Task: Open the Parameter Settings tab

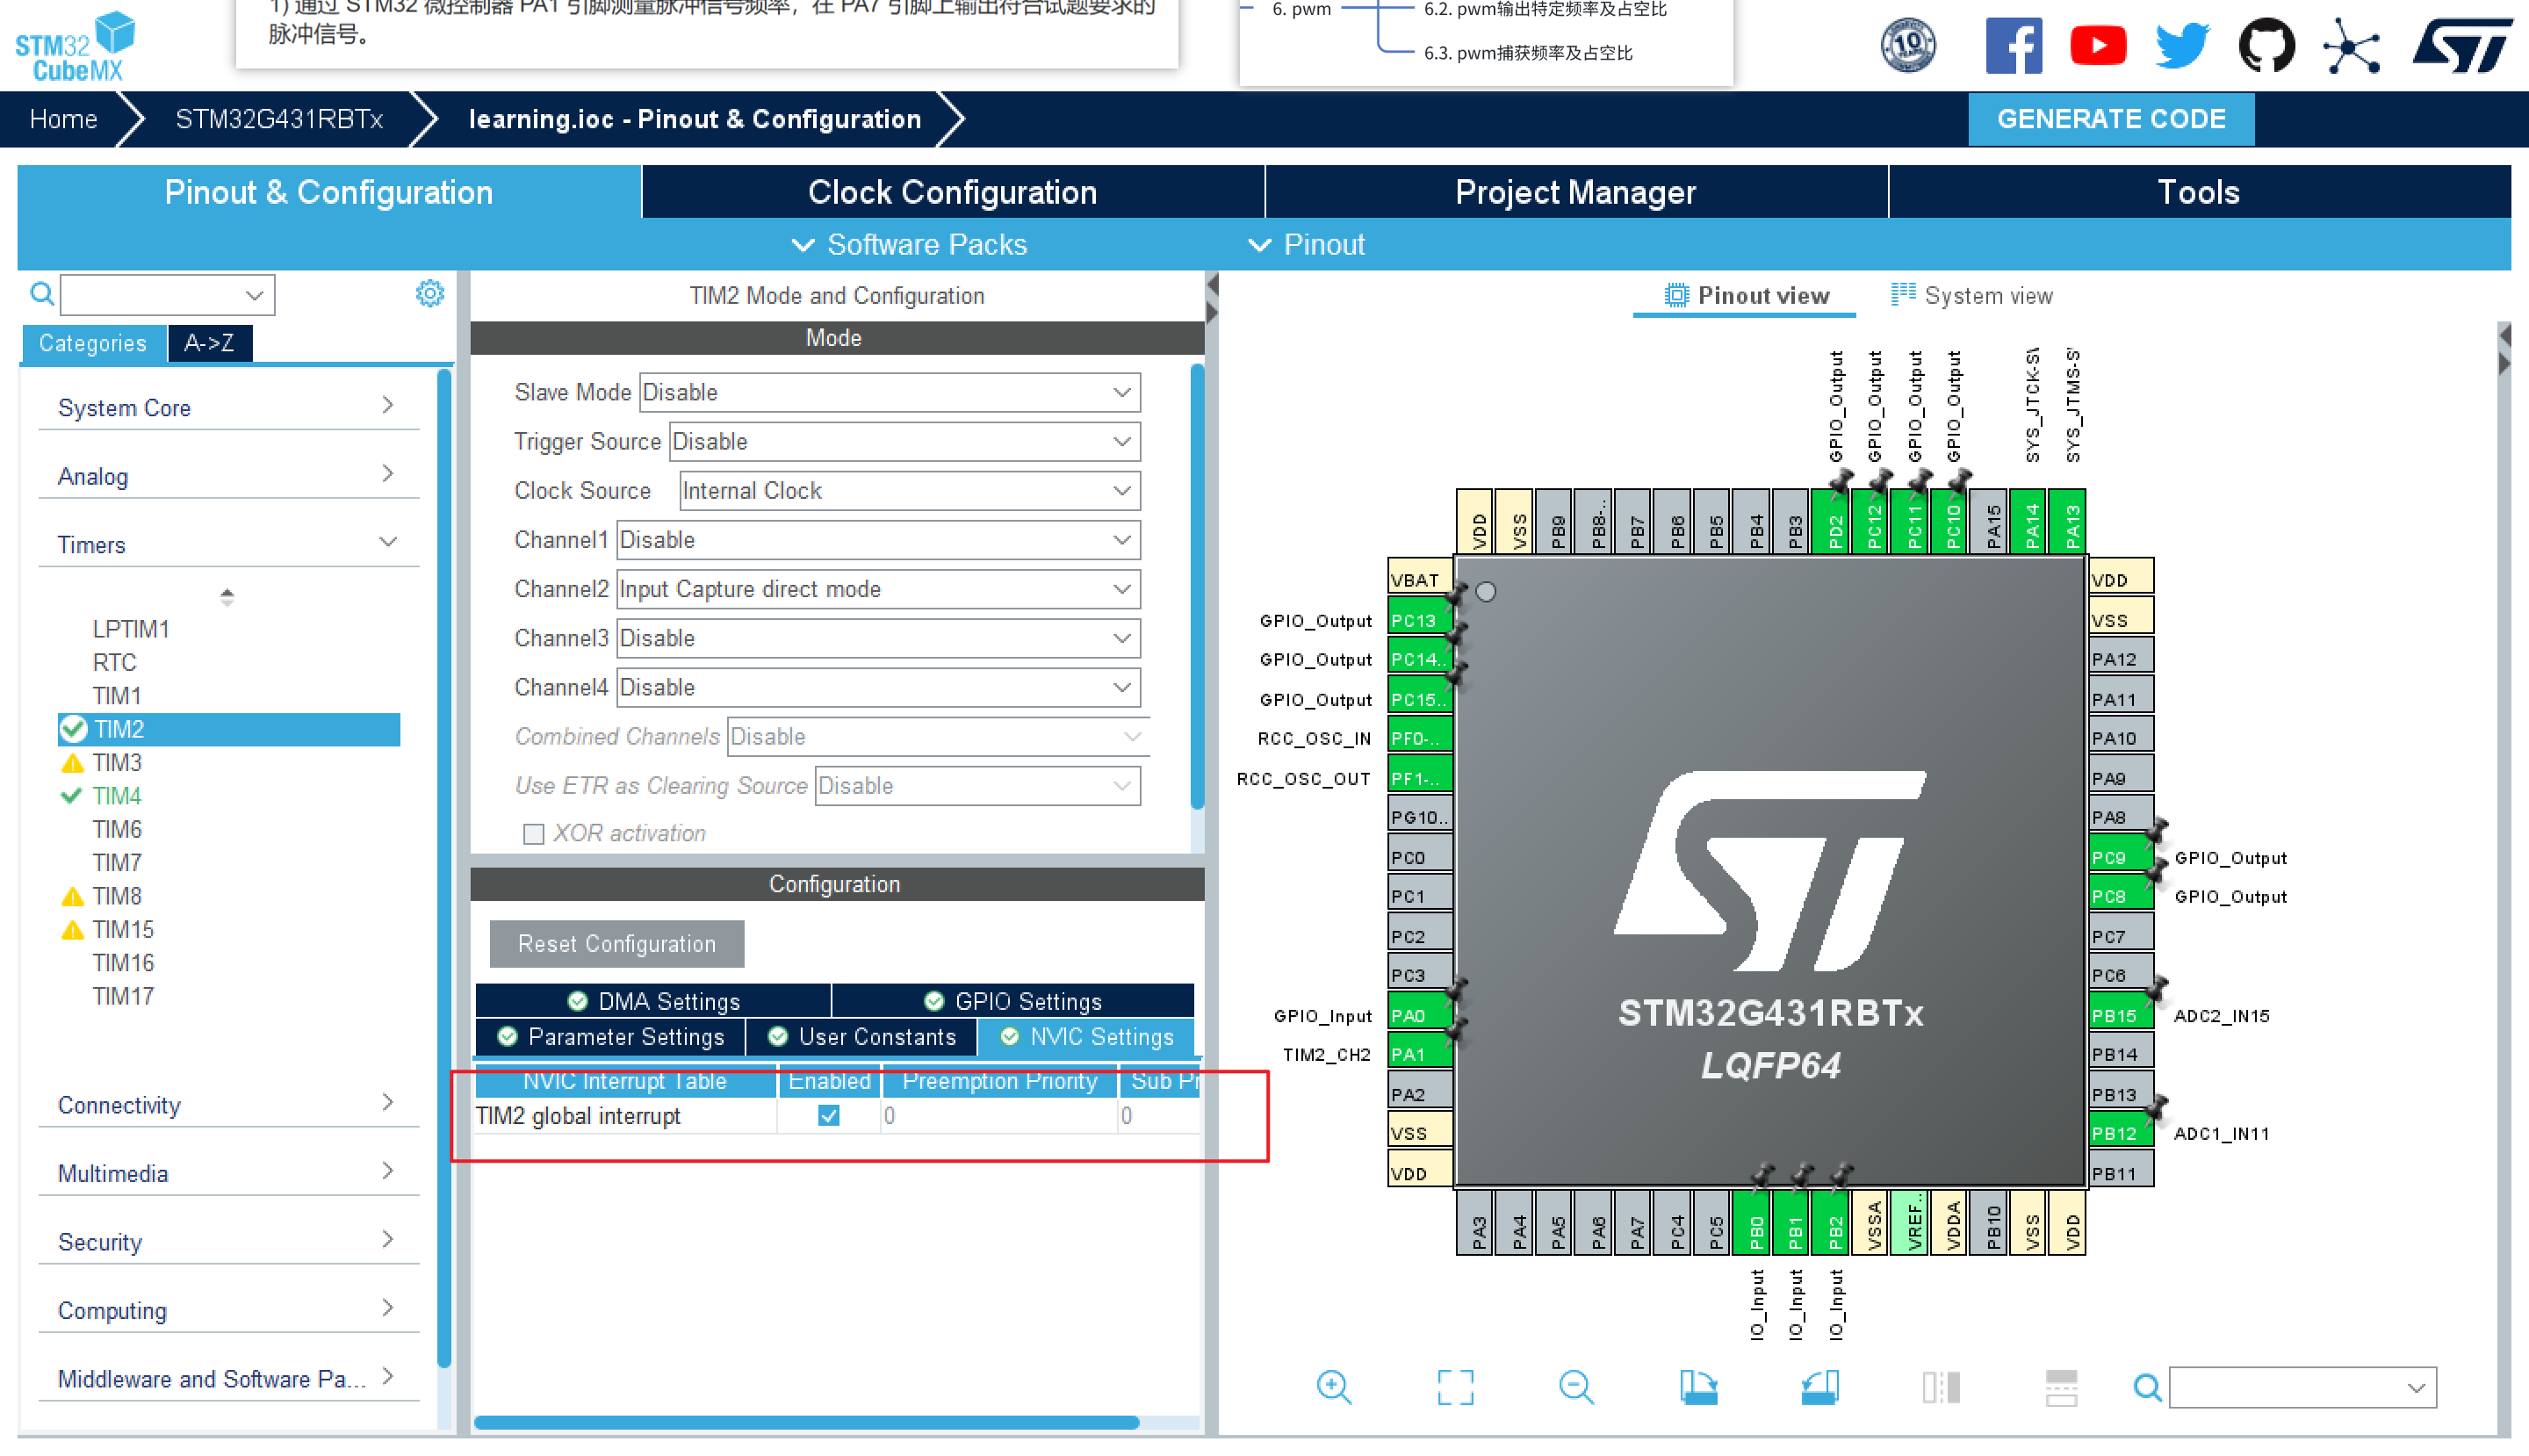Action: (610, 1037)
